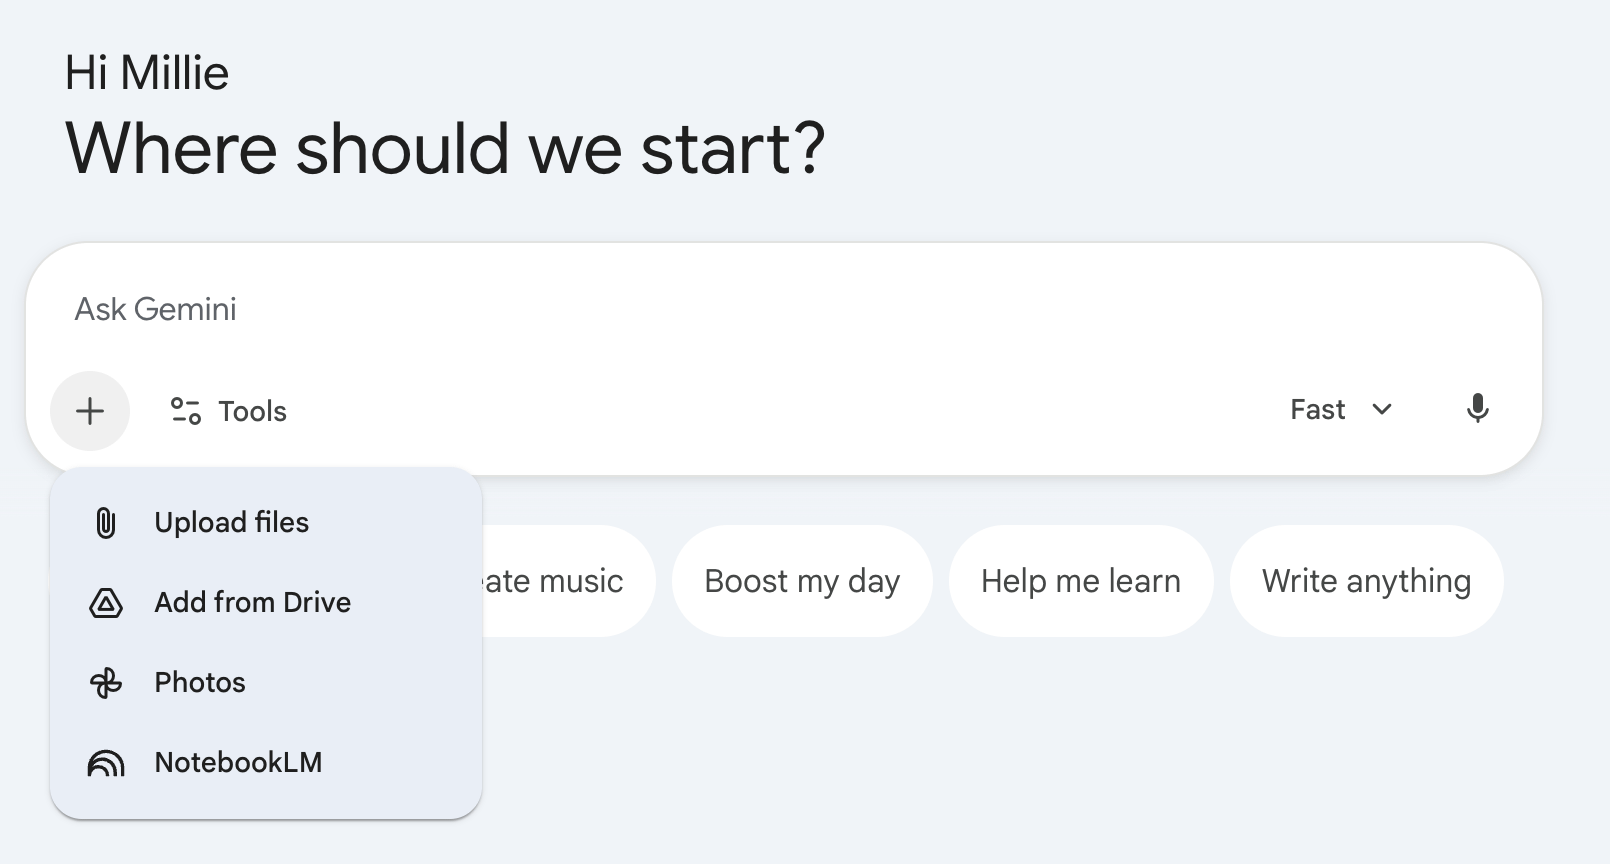Click the plus add-attachment button
This screenshot has height=864, width=1610.
click(90, 411)
